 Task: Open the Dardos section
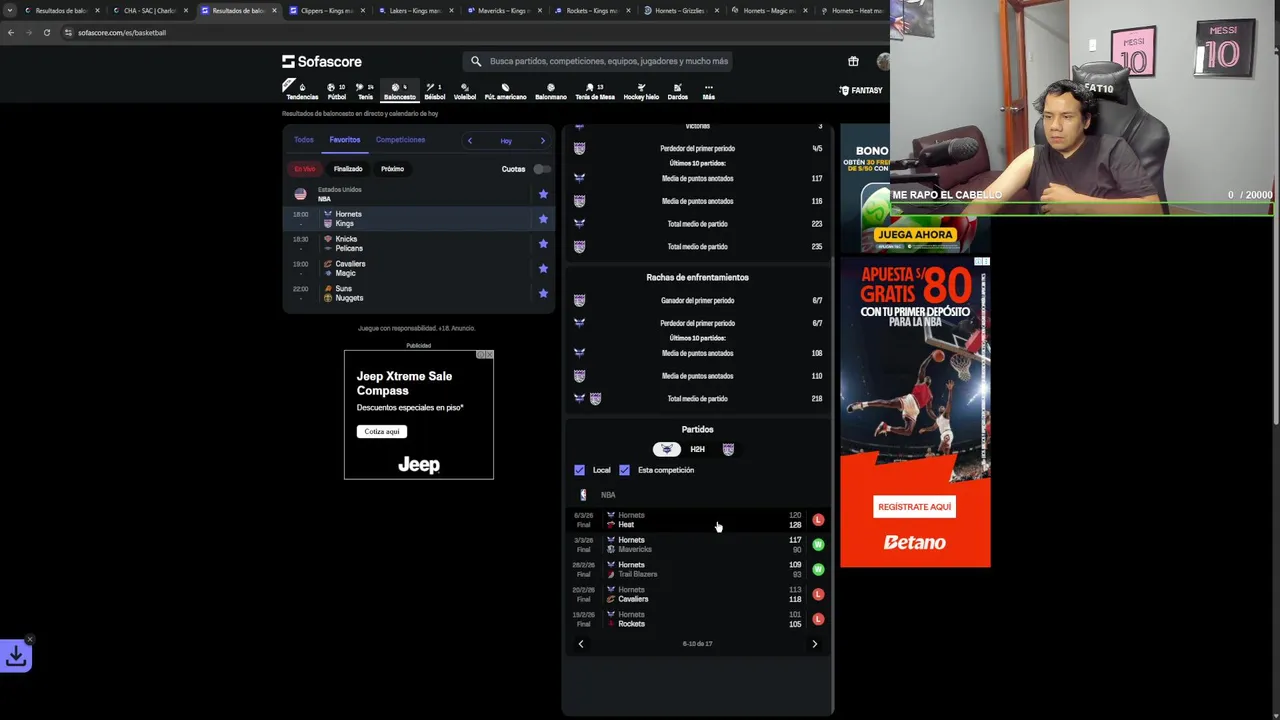pos(677,91)
